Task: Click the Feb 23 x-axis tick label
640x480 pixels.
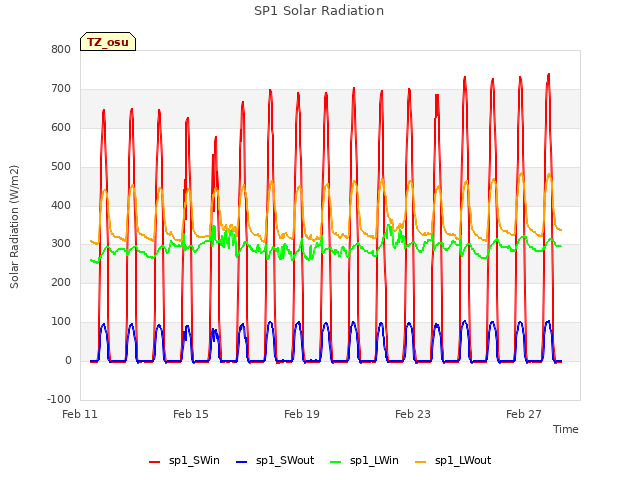Action: [413, 414]
